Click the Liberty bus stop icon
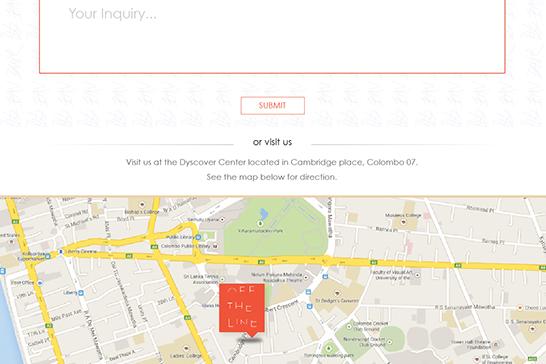Screen dimensions: 546x364 [x=81, y=293]
